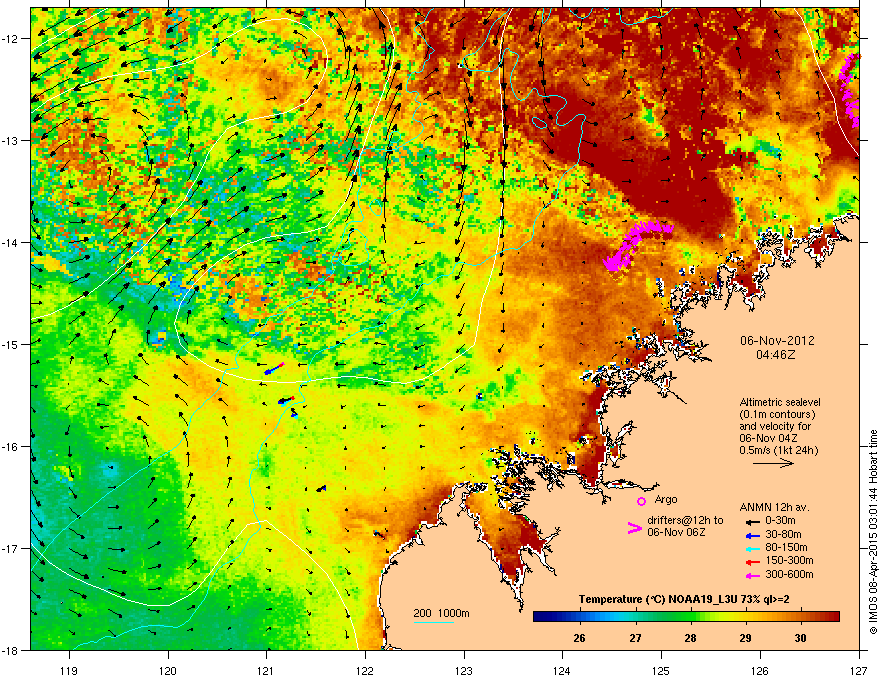Click the dark red end of temperature color bar
This screenshot has height=680, width=880.
click(x=832, y=617)
